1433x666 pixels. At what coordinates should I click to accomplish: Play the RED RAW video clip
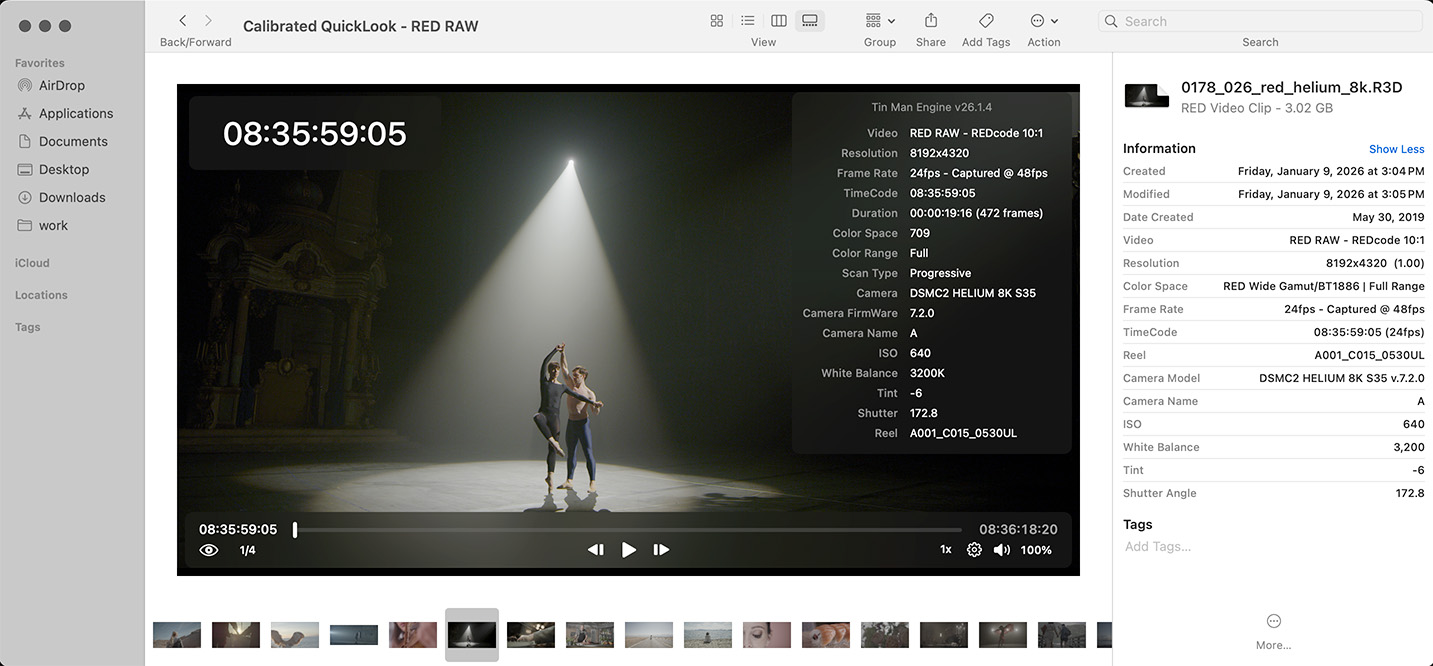[628, 550]
